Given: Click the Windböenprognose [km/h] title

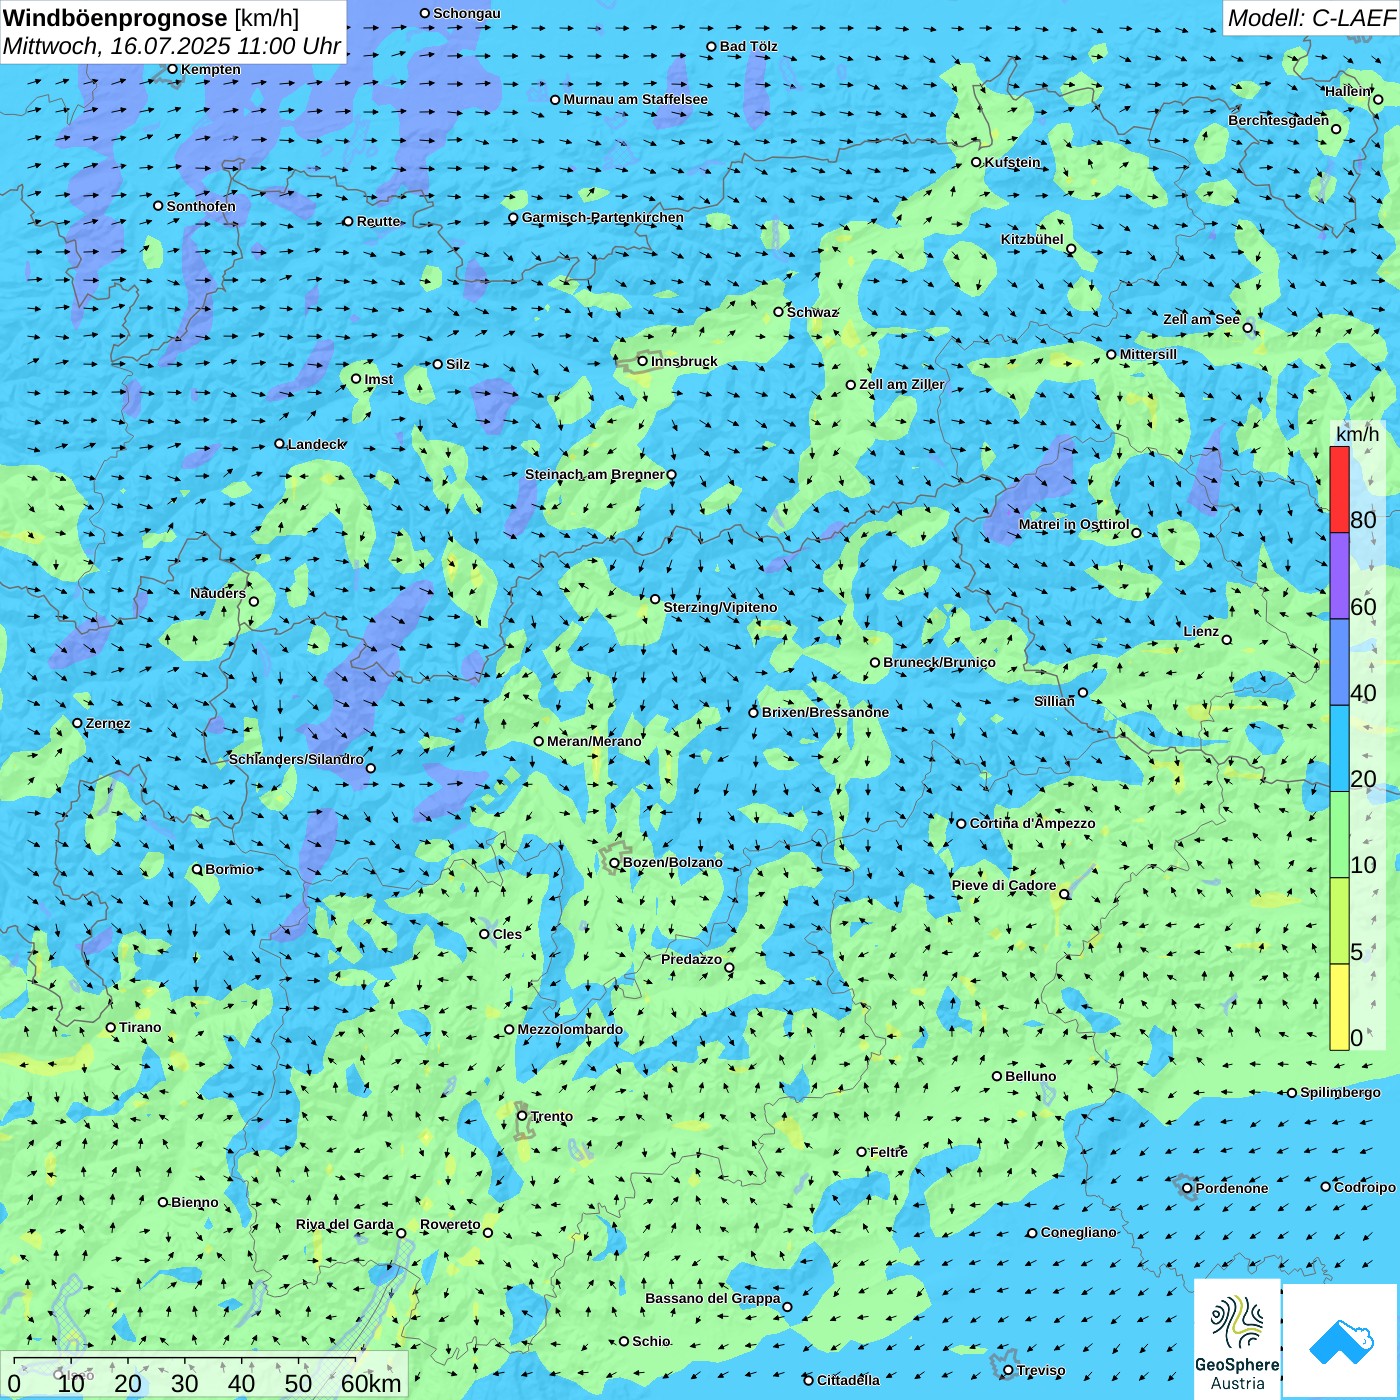Looking at the screenshot, I should [151, 18].
